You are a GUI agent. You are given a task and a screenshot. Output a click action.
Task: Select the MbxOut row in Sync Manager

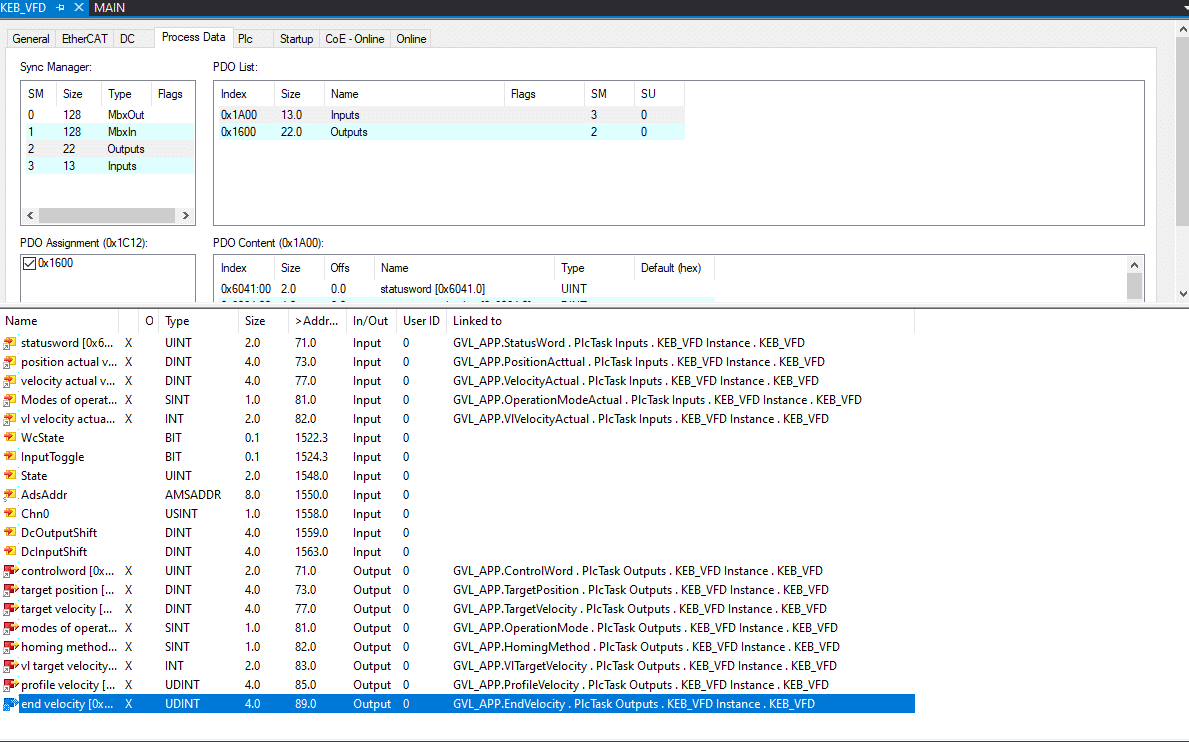tap(108, 115)
